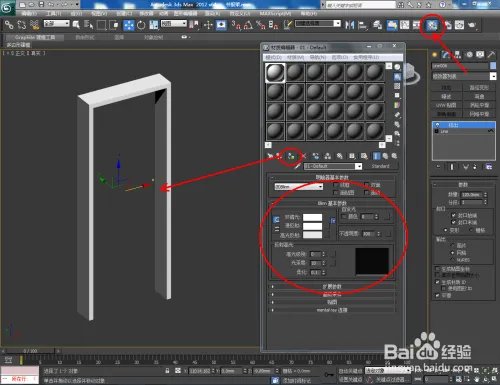This screenshot has height=385, width=500.
Task: Click the teapot Render Production icon
Action: 472,25
